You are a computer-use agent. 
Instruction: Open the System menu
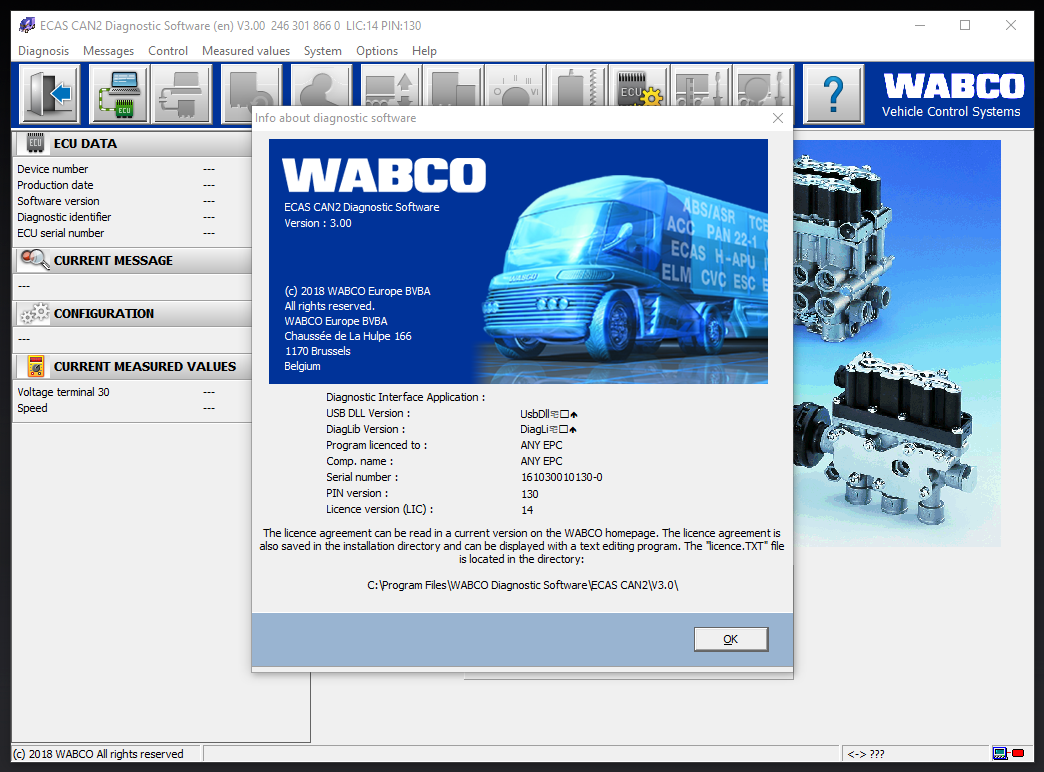(322, 51)
